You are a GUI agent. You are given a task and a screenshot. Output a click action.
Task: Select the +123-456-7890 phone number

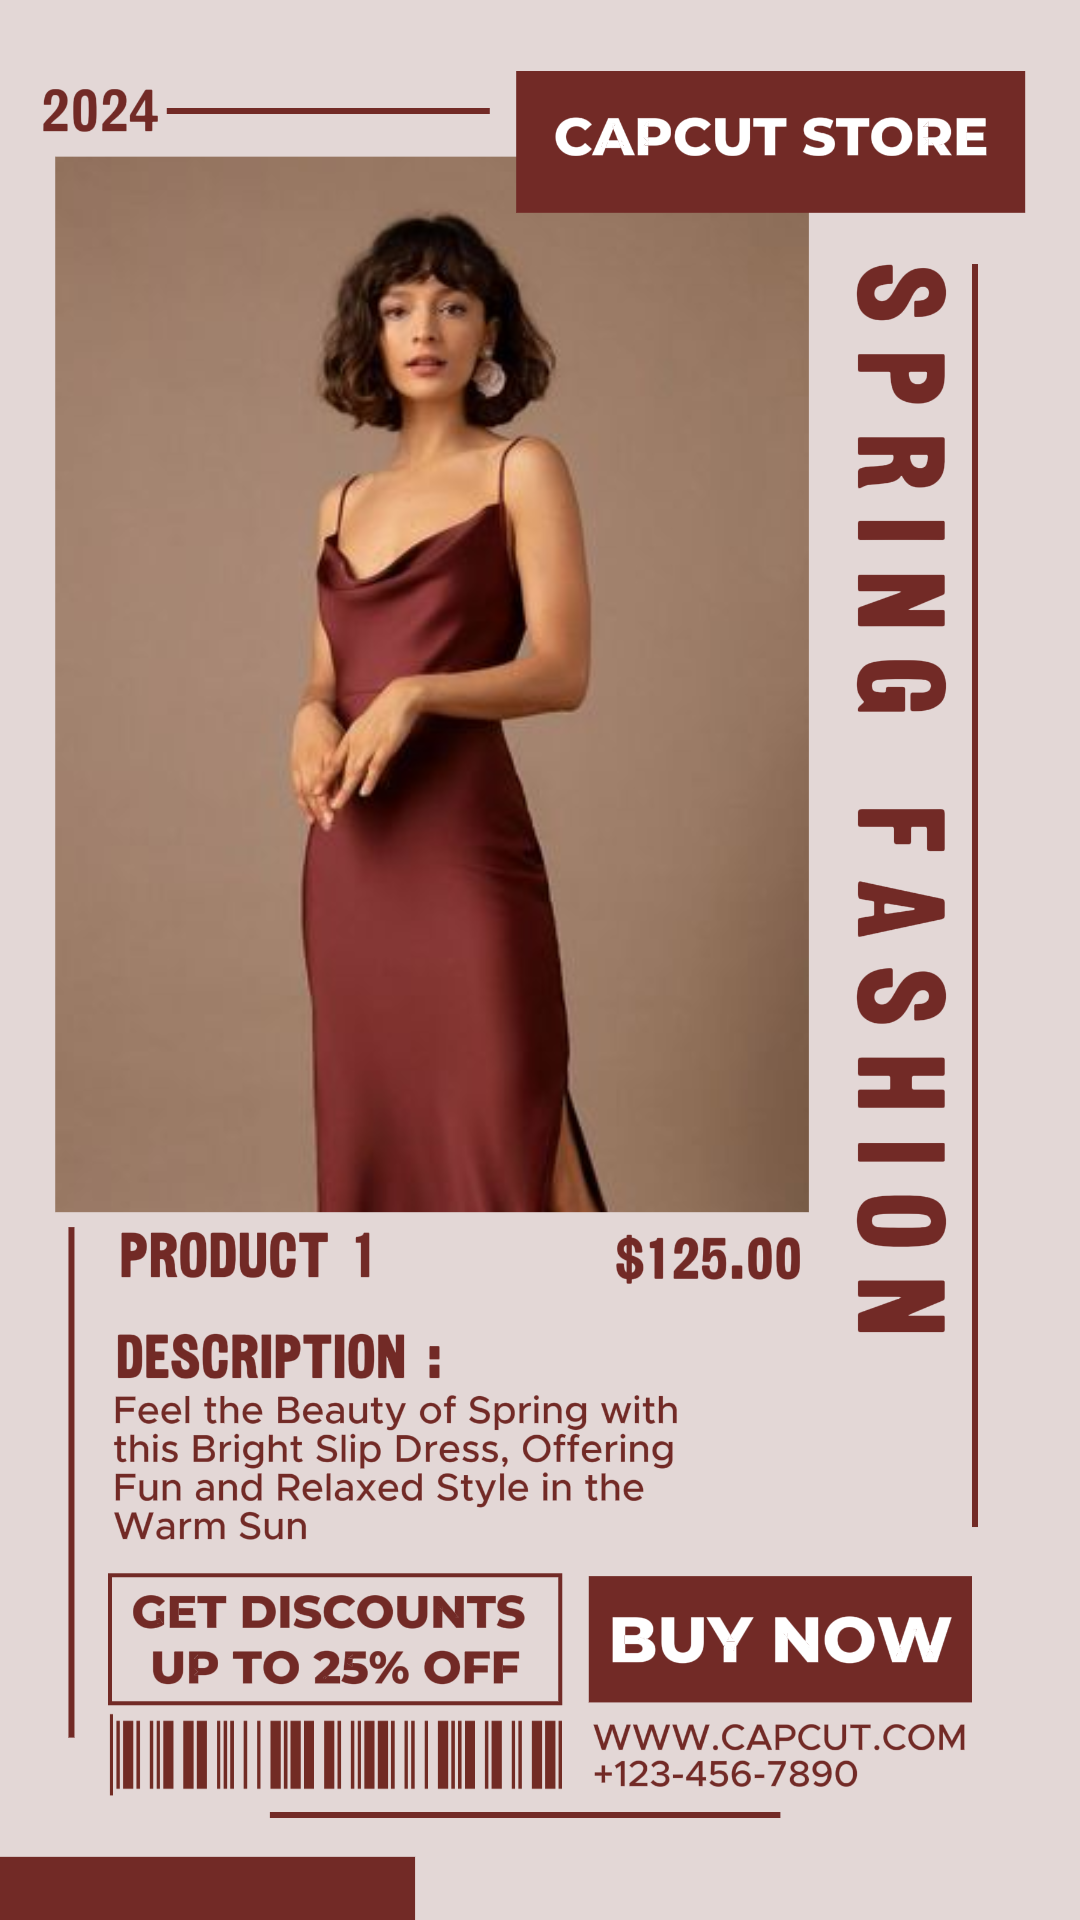click(726, 1774)
